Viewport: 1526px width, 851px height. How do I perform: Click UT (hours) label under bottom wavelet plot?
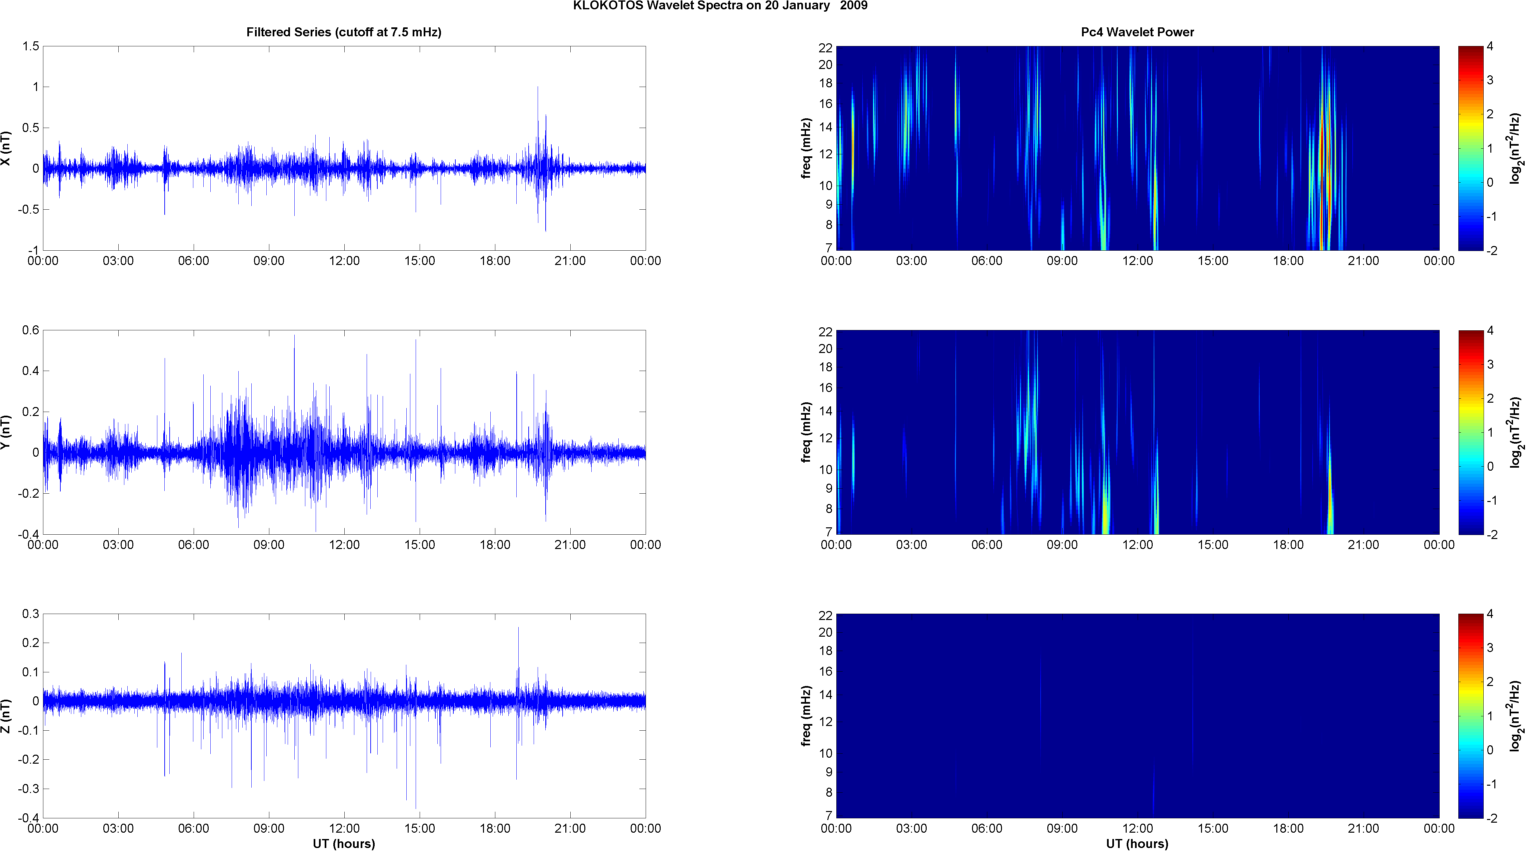(x=1137, y=843)
